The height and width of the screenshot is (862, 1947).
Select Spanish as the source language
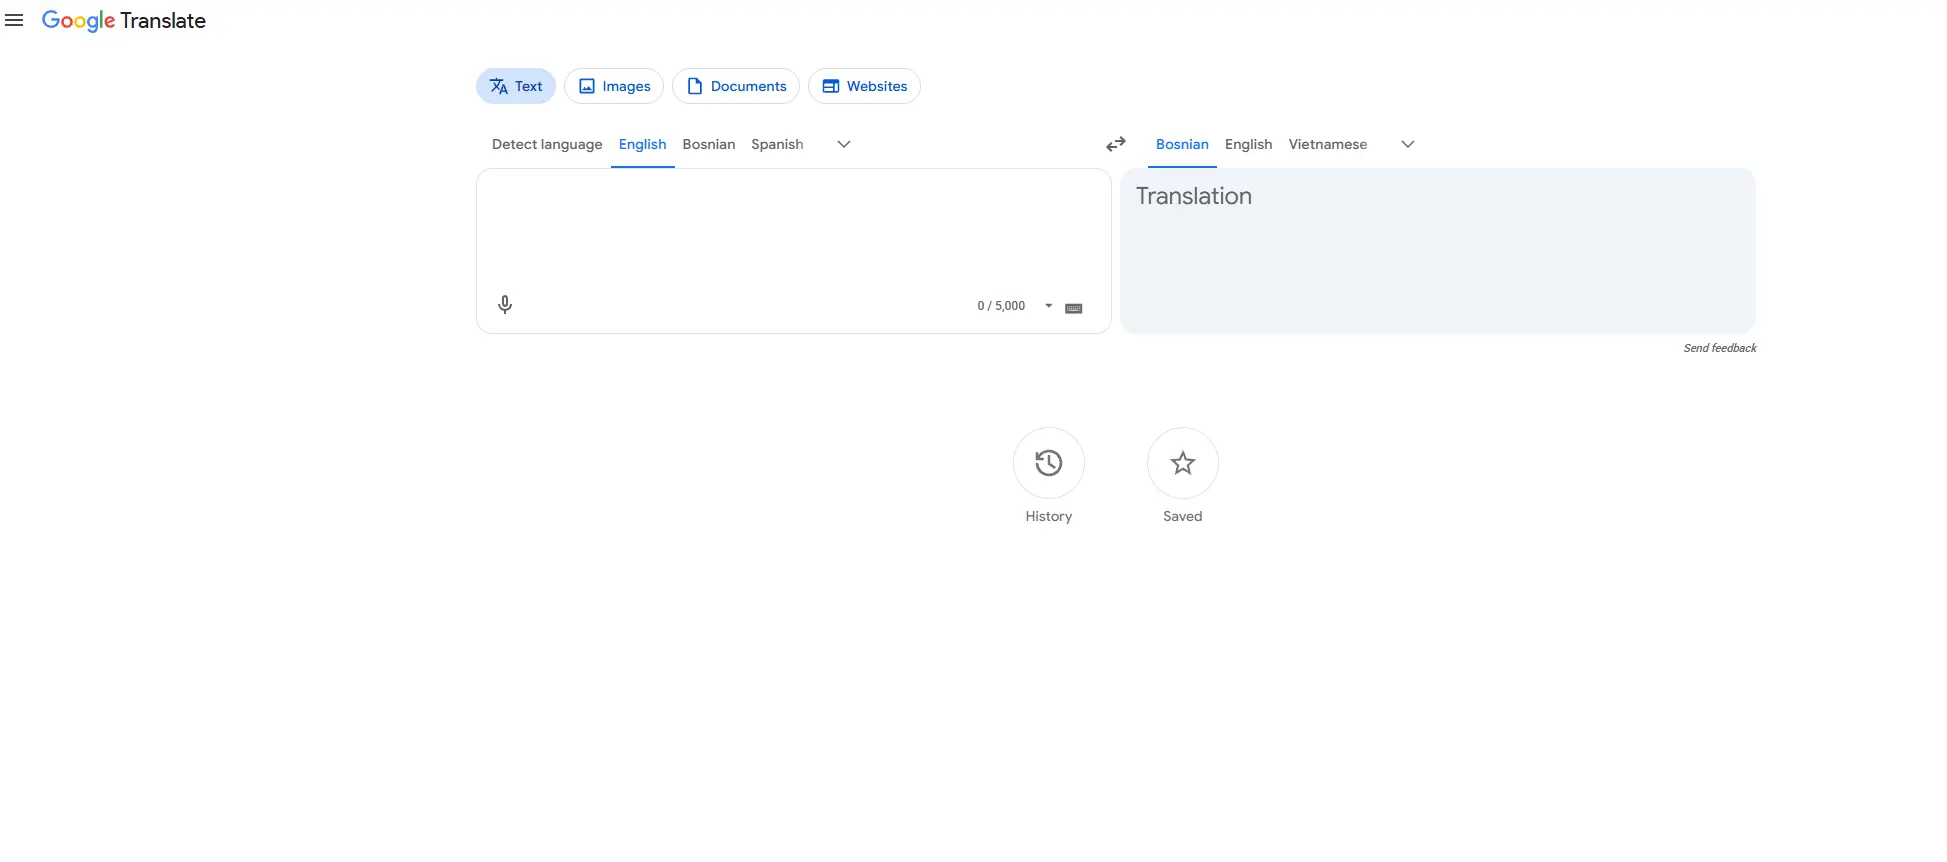777,144
